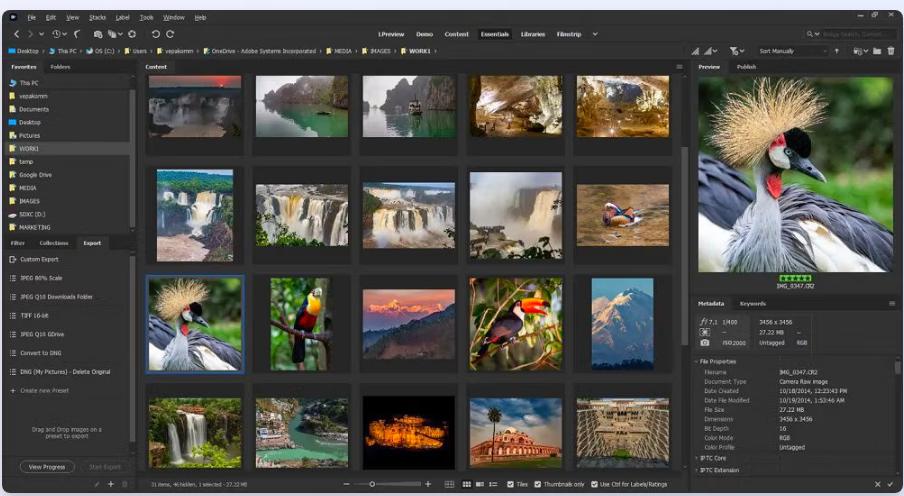Toggle the Tiles checkbox
904x496 pixels.
(508, 484)
